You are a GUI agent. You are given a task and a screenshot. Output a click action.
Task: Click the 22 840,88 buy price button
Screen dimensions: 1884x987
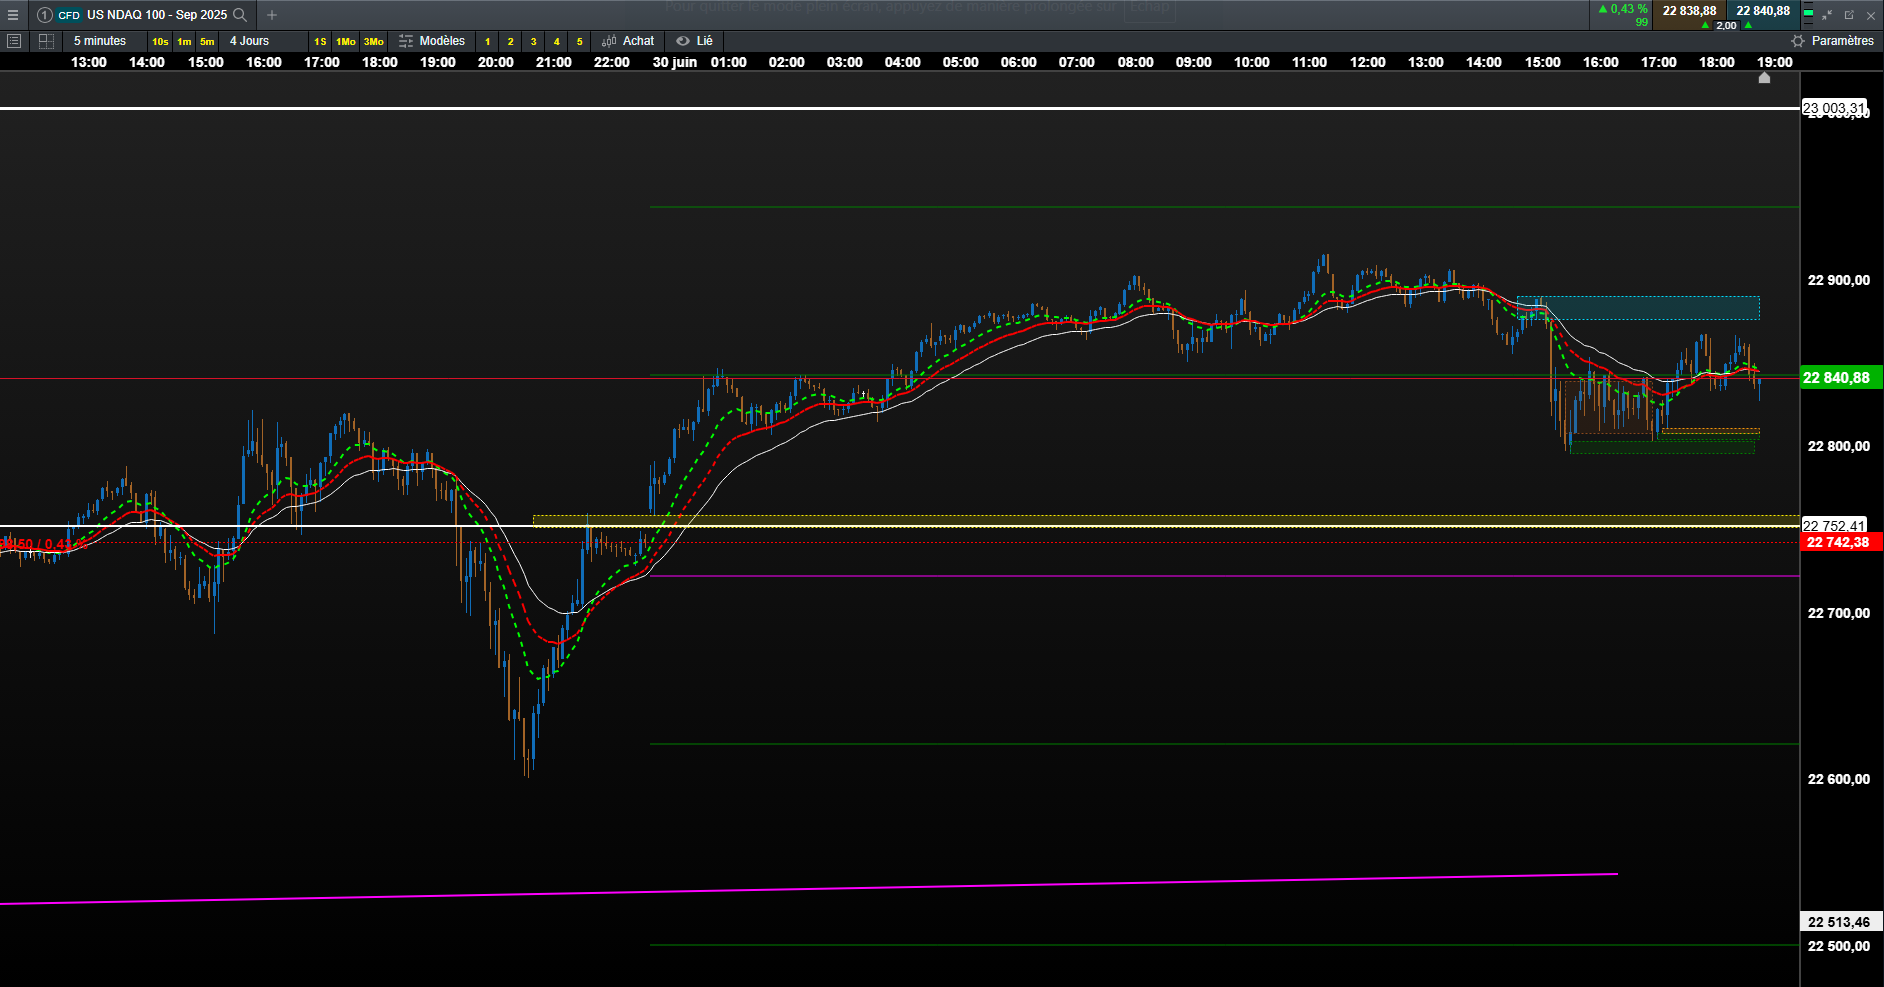[1763, 11]
